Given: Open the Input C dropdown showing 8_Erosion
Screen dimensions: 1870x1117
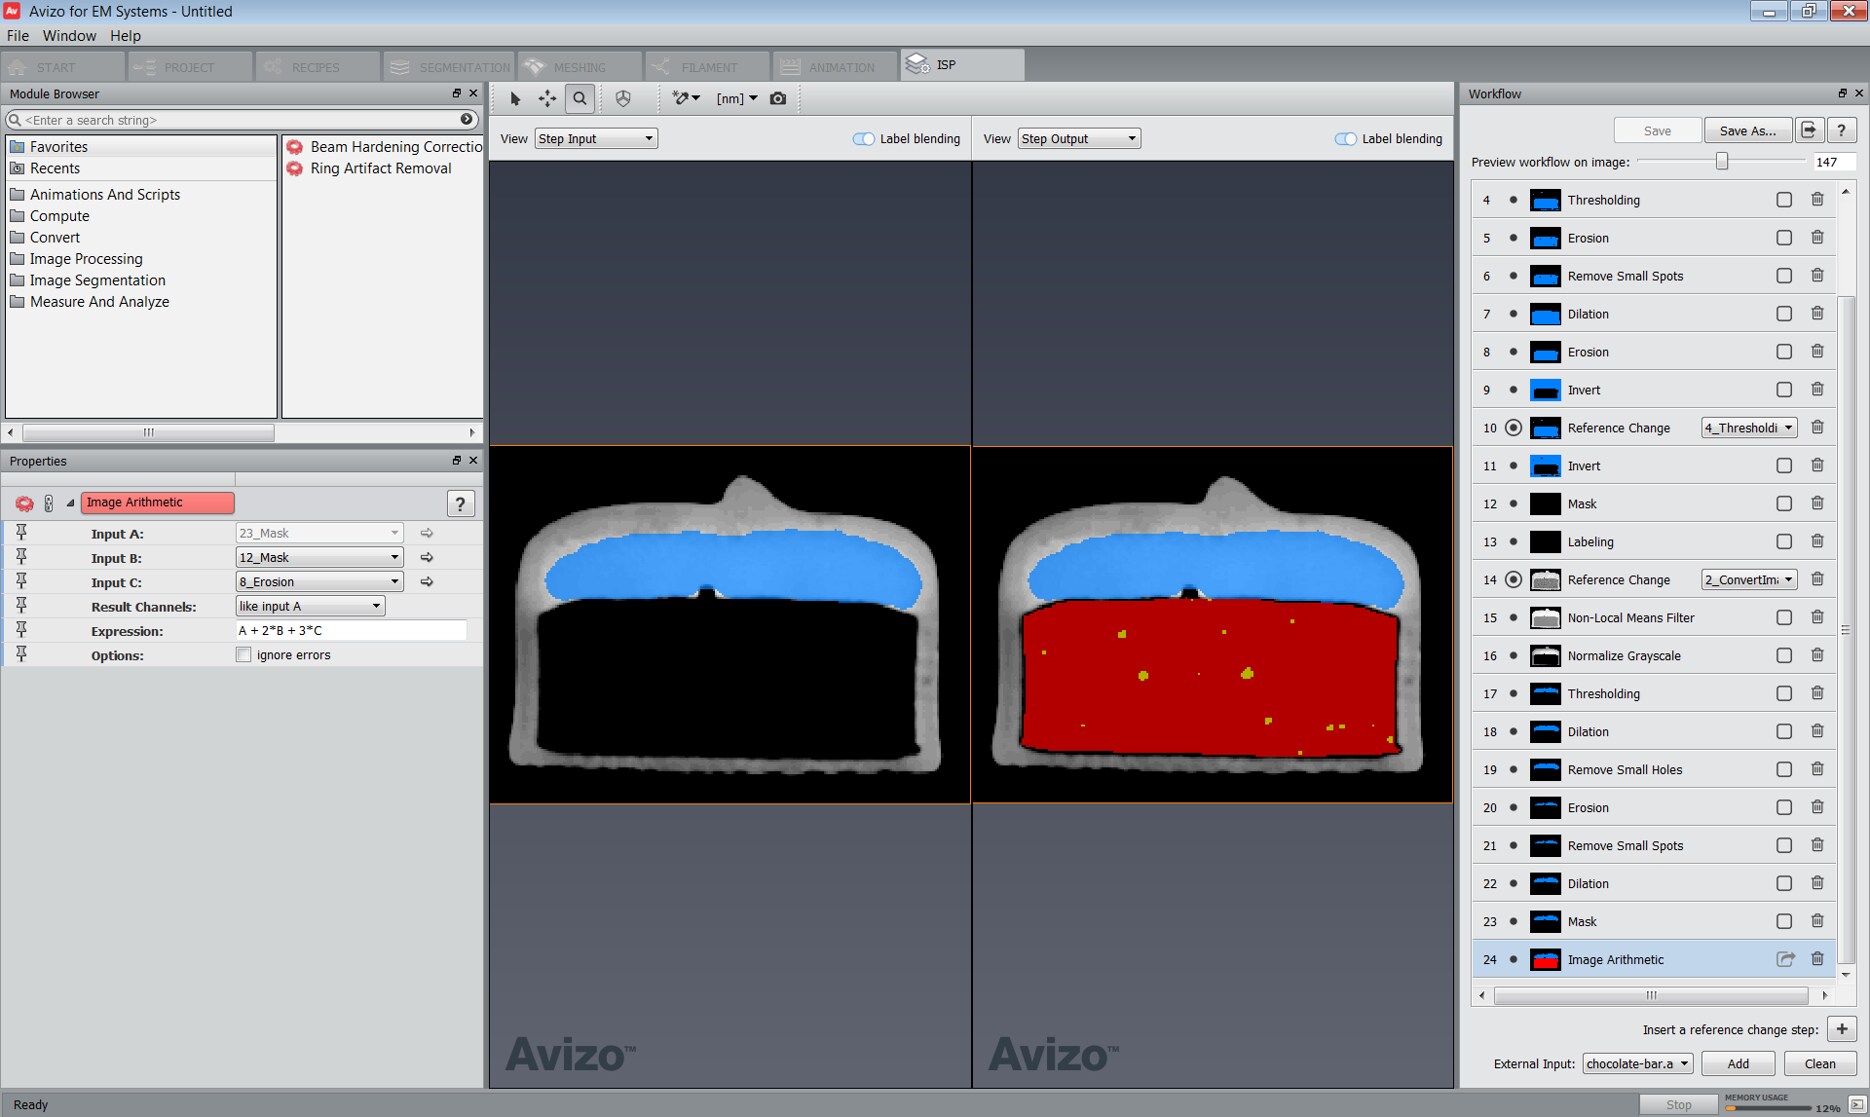Looking at the screenshot, I should (318, 581).
